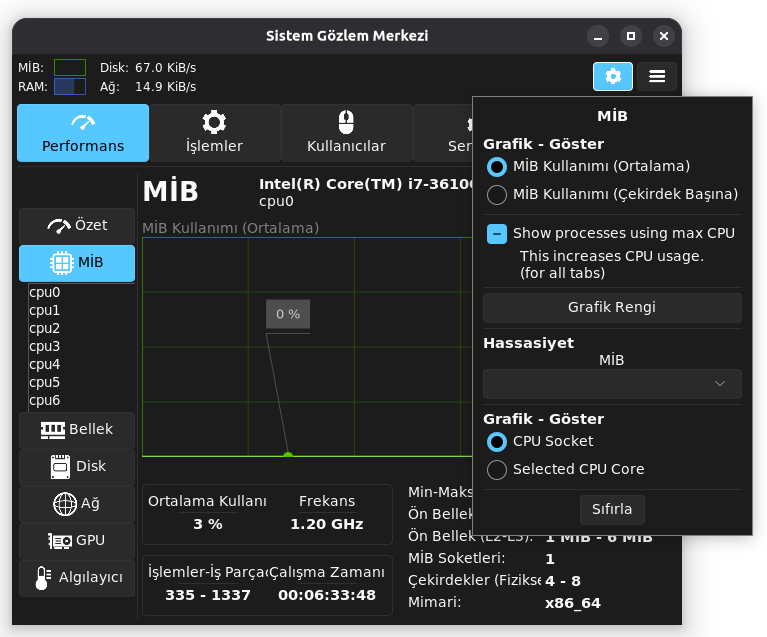767x637 pixels.
Task: Open the Ağ network section
Action: click(x=77, y=504)
